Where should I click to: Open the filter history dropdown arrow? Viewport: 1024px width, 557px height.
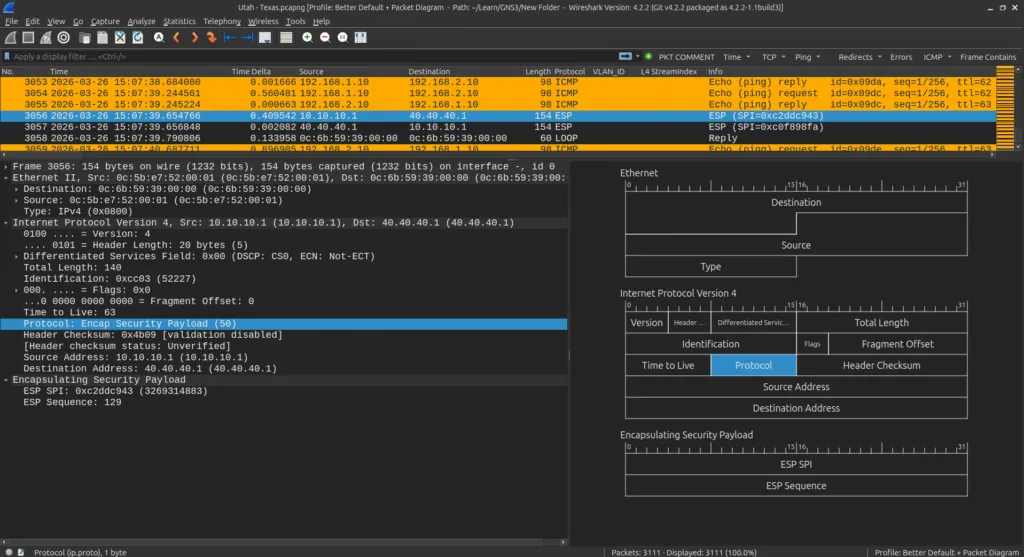pos(638,57)
